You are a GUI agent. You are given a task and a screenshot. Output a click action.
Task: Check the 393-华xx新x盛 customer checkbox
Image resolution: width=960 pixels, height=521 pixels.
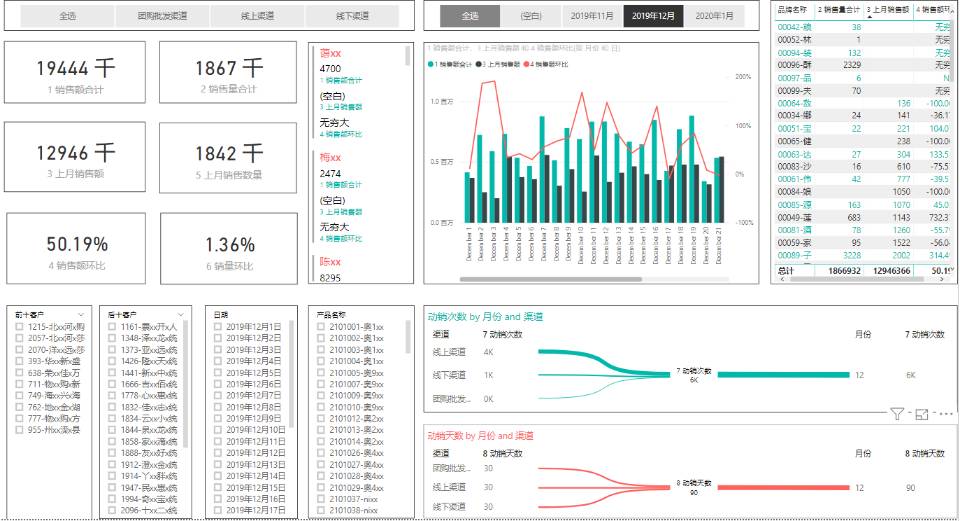(20, 361)
